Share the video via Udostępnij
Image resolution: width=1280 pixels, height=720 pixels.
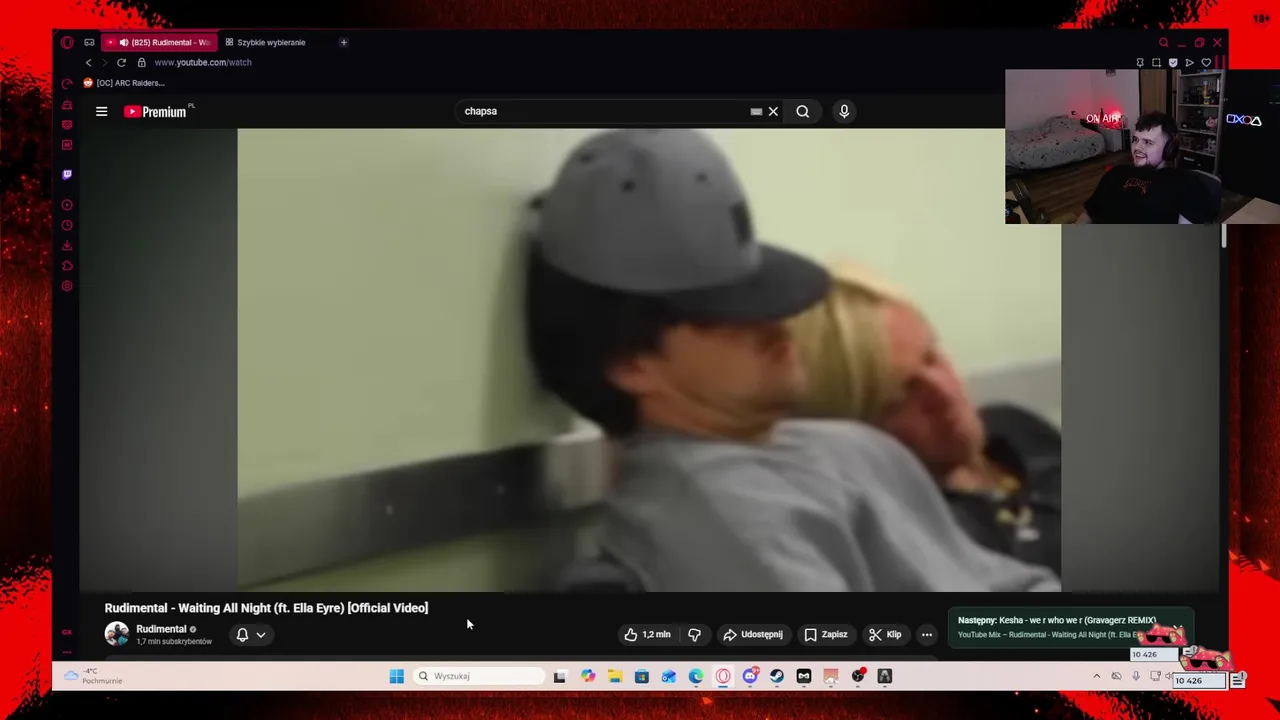pyautogui.click(x=752, y=634)
